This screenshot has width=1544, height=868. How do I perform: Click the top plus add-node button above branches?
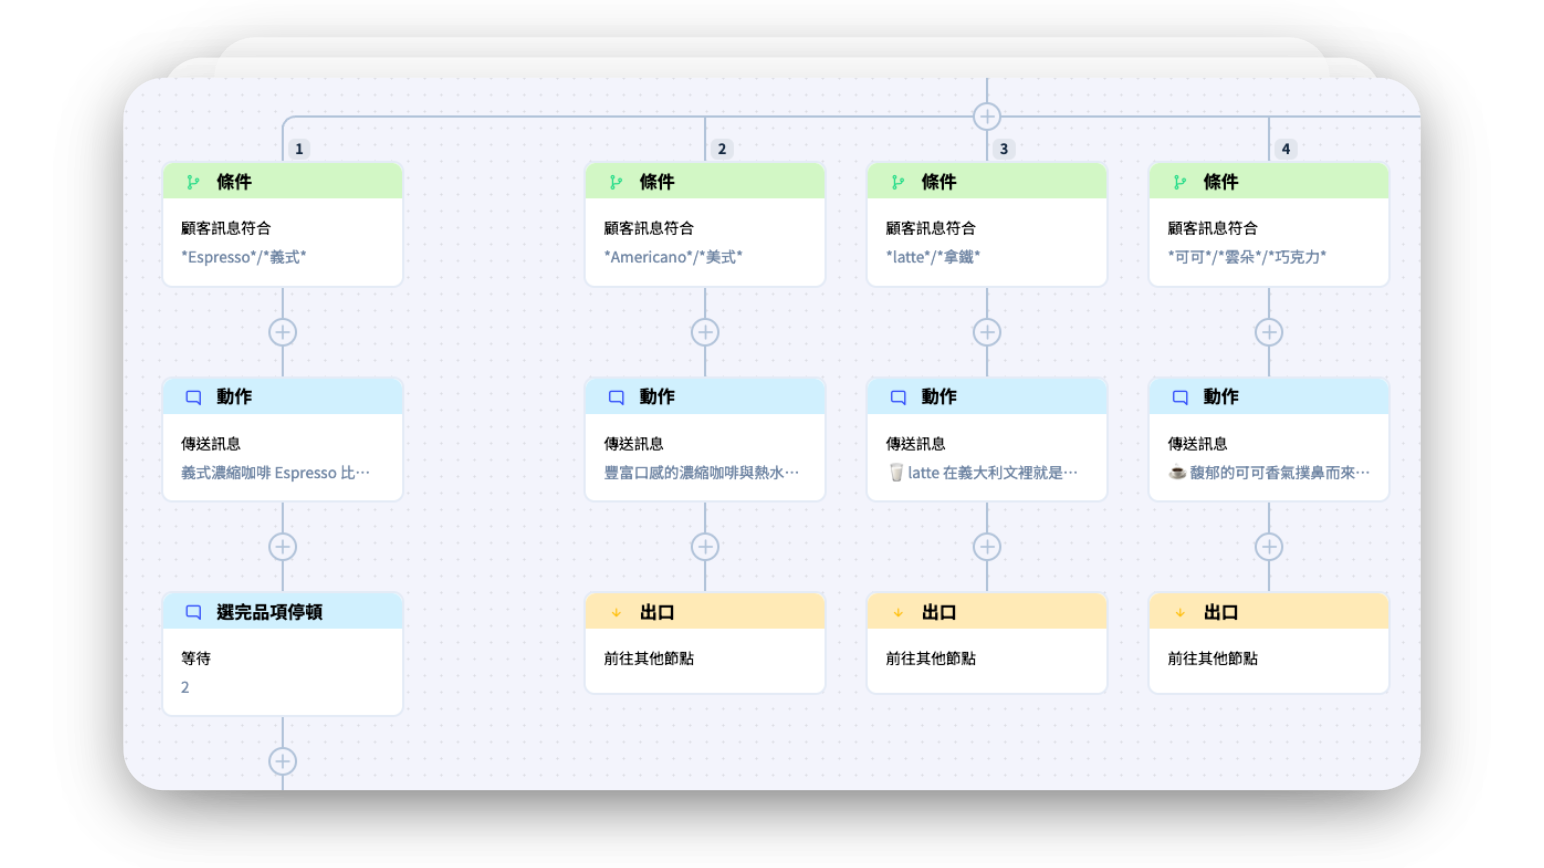click(987, 117)
